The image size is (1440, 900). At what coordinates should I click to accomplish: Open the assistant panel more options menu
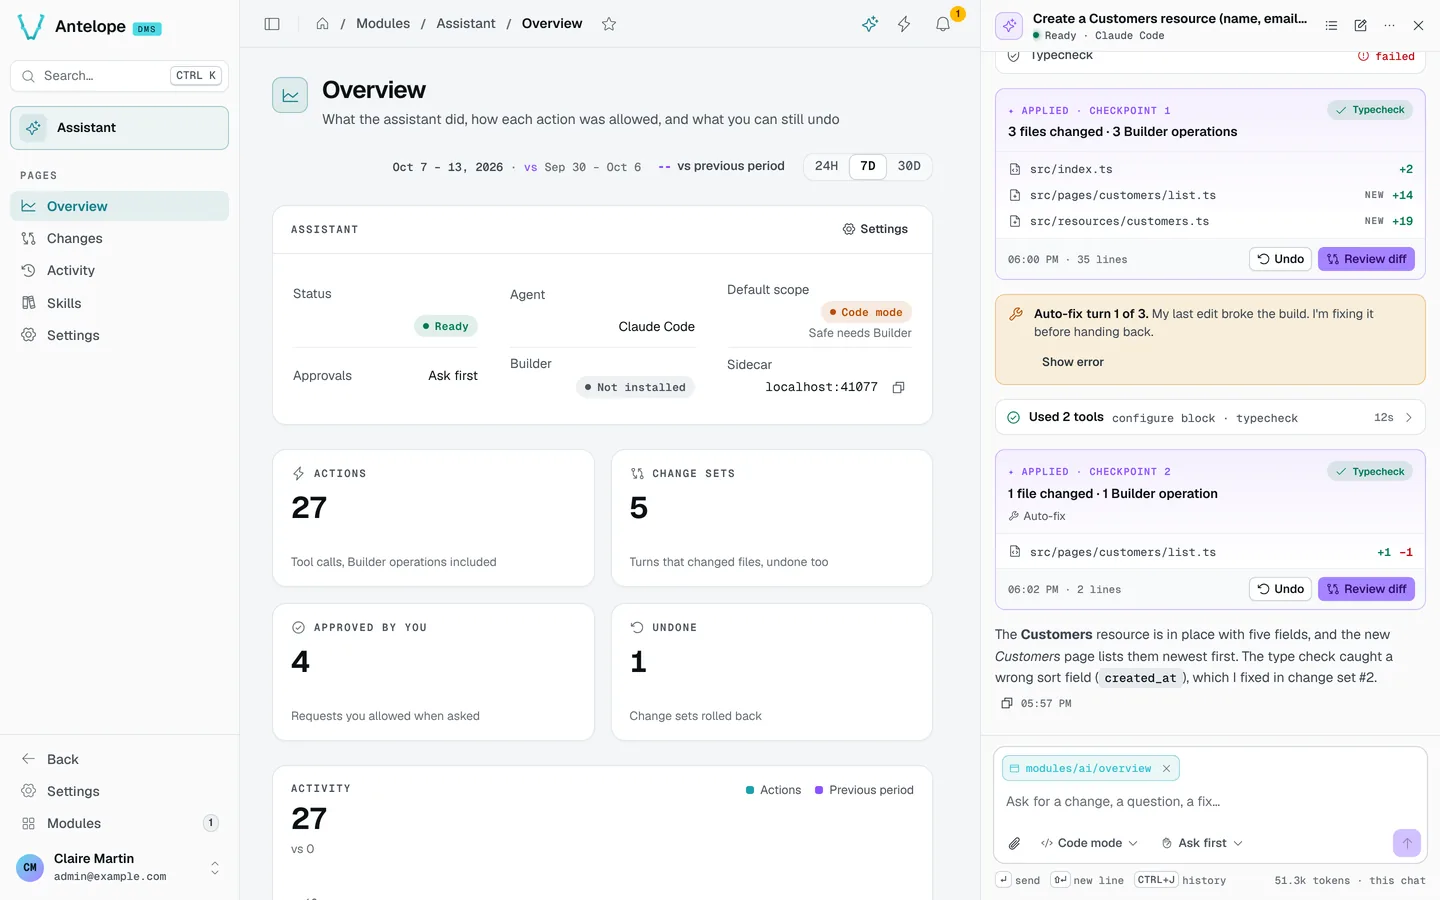pos(1389,26)
